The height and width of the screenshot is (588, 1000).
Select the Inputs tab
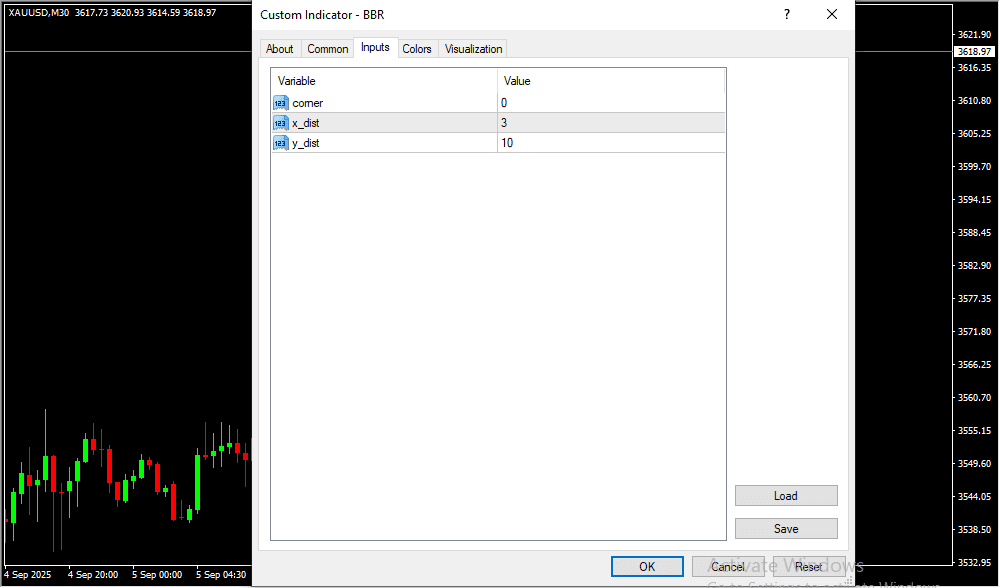375,48
